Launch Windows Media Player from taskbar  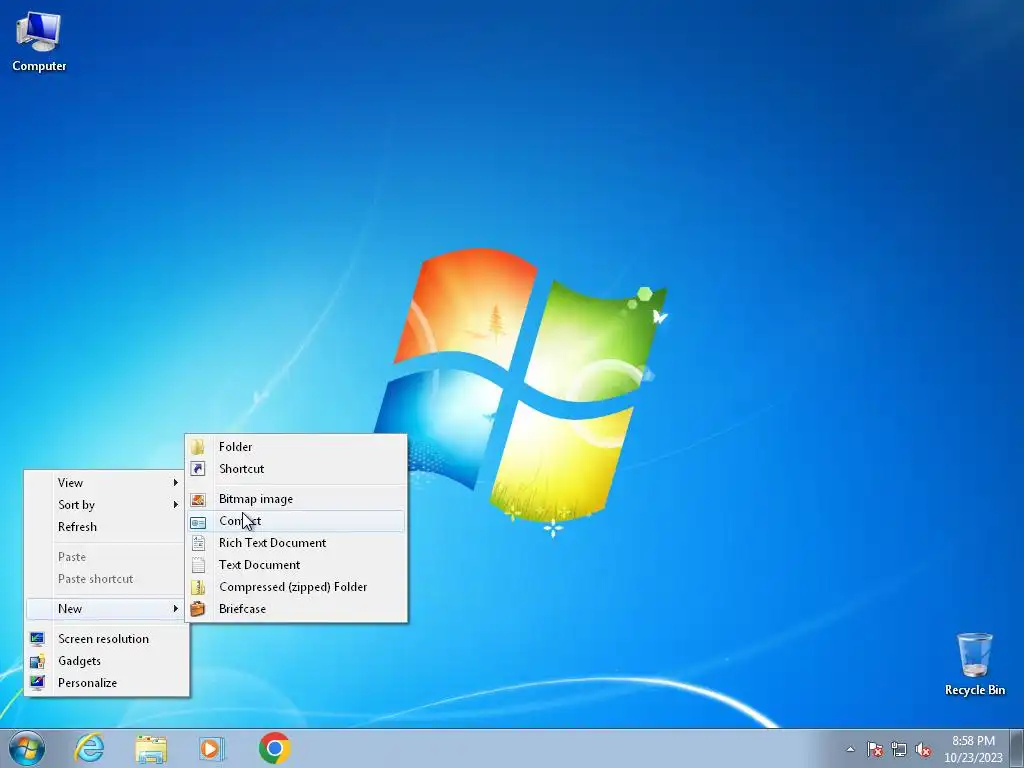212,748
